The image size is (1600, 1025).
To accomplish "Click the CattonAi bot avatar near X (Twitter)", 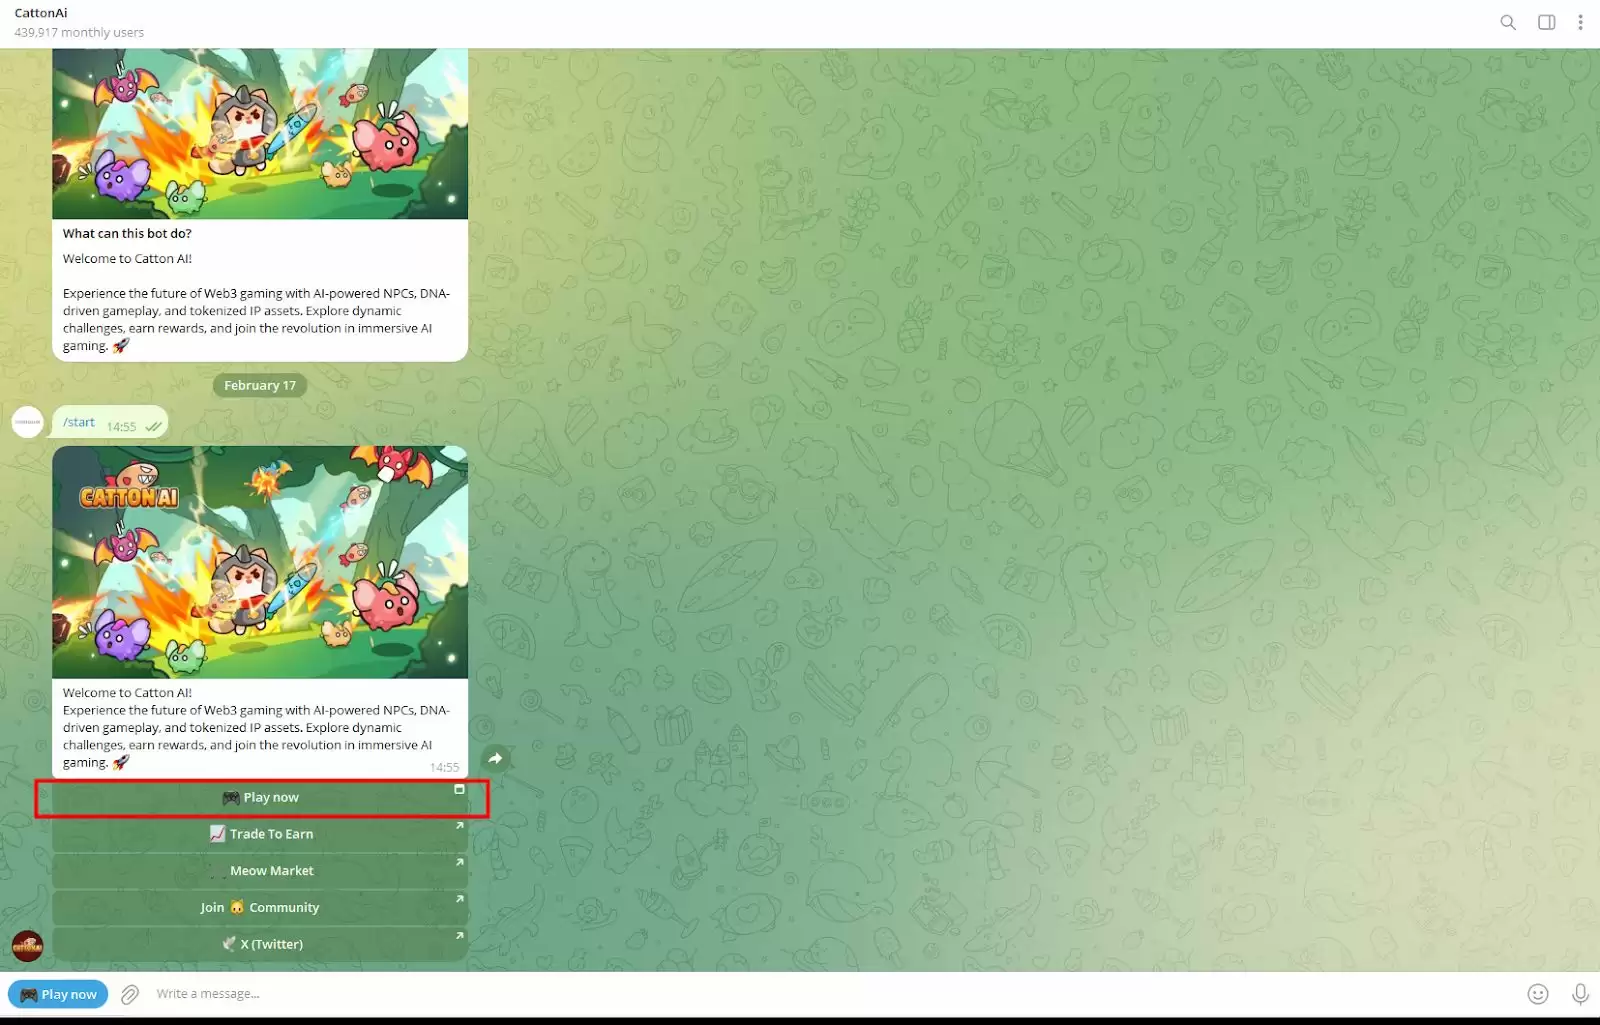I will [x=27, y=944].
